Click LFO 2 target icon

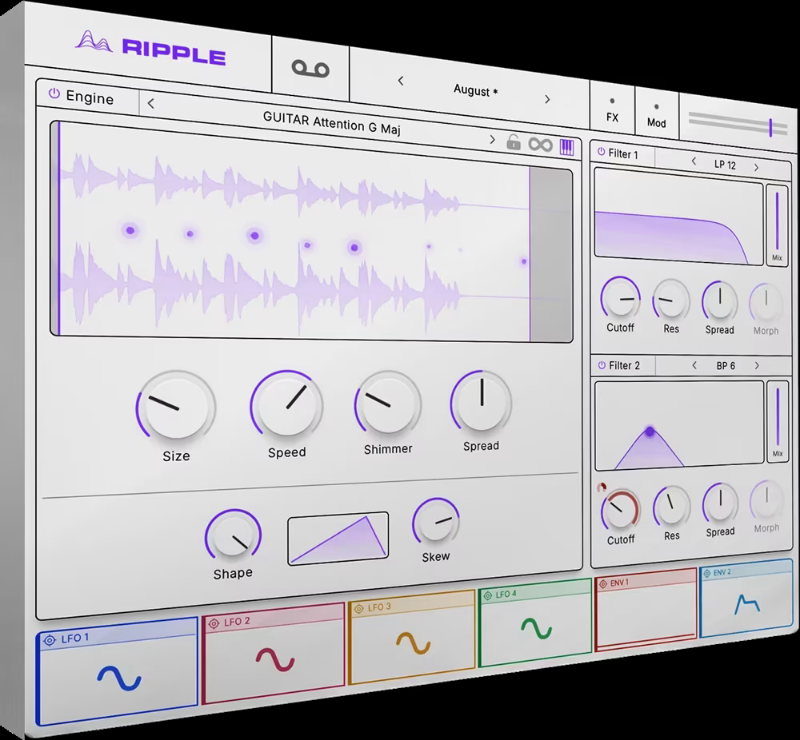(x=214, y=623)
